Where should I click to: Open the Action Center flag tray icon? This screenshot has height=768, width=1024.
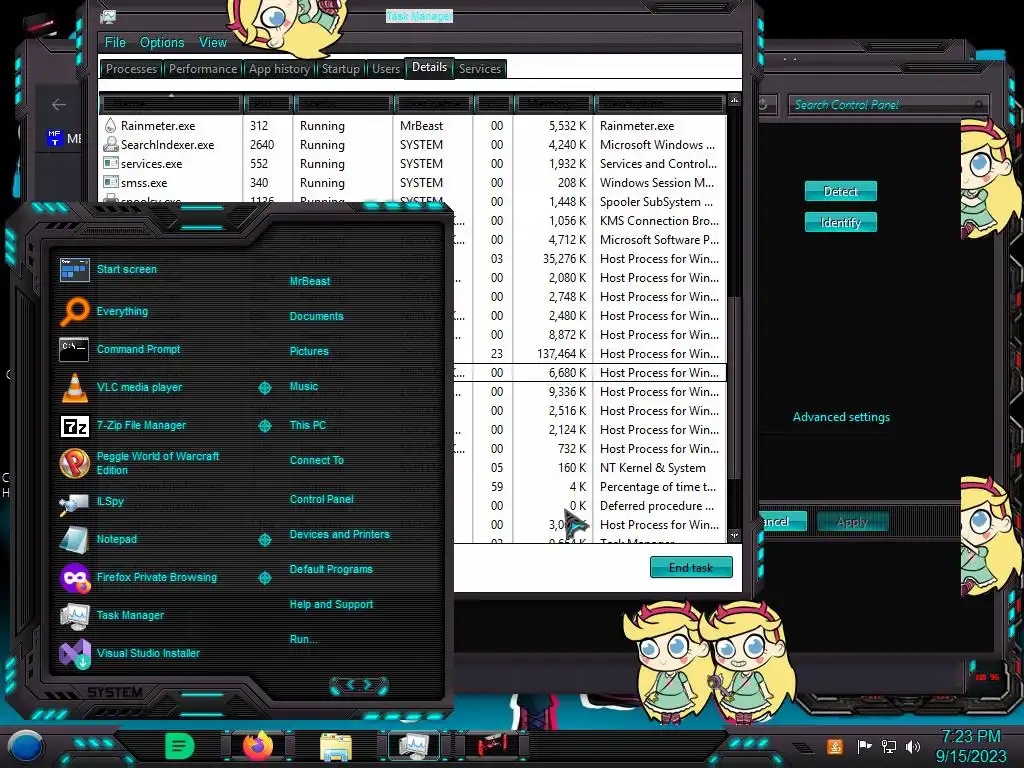tap(864, 746)
